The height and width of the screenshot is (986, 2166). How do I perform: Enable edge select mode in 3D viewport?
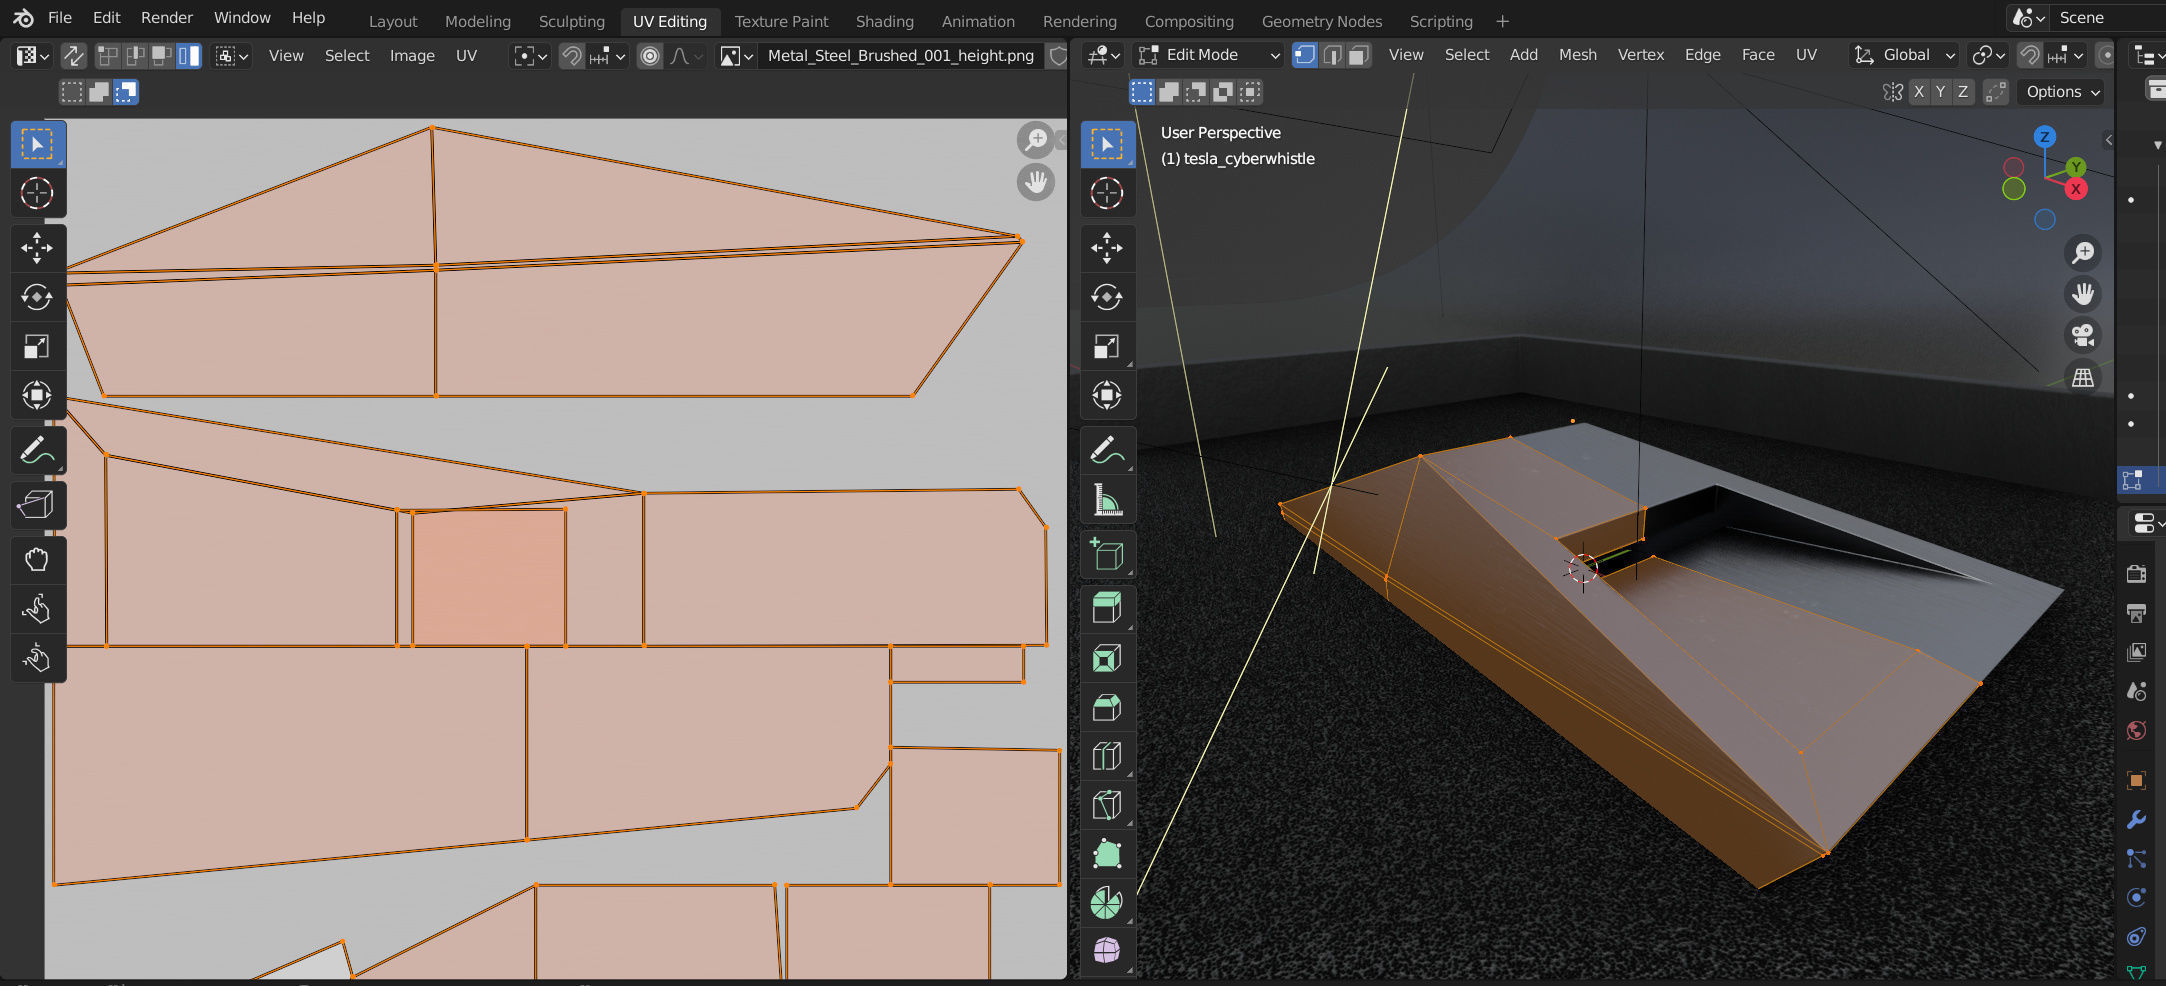point(1332,55)
